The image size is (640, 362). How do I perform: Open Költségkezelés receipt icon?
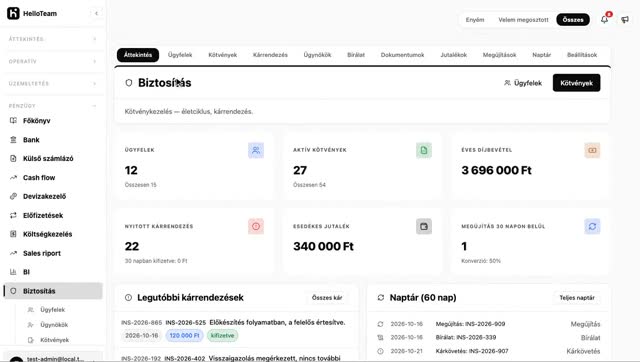coord(13,234)
